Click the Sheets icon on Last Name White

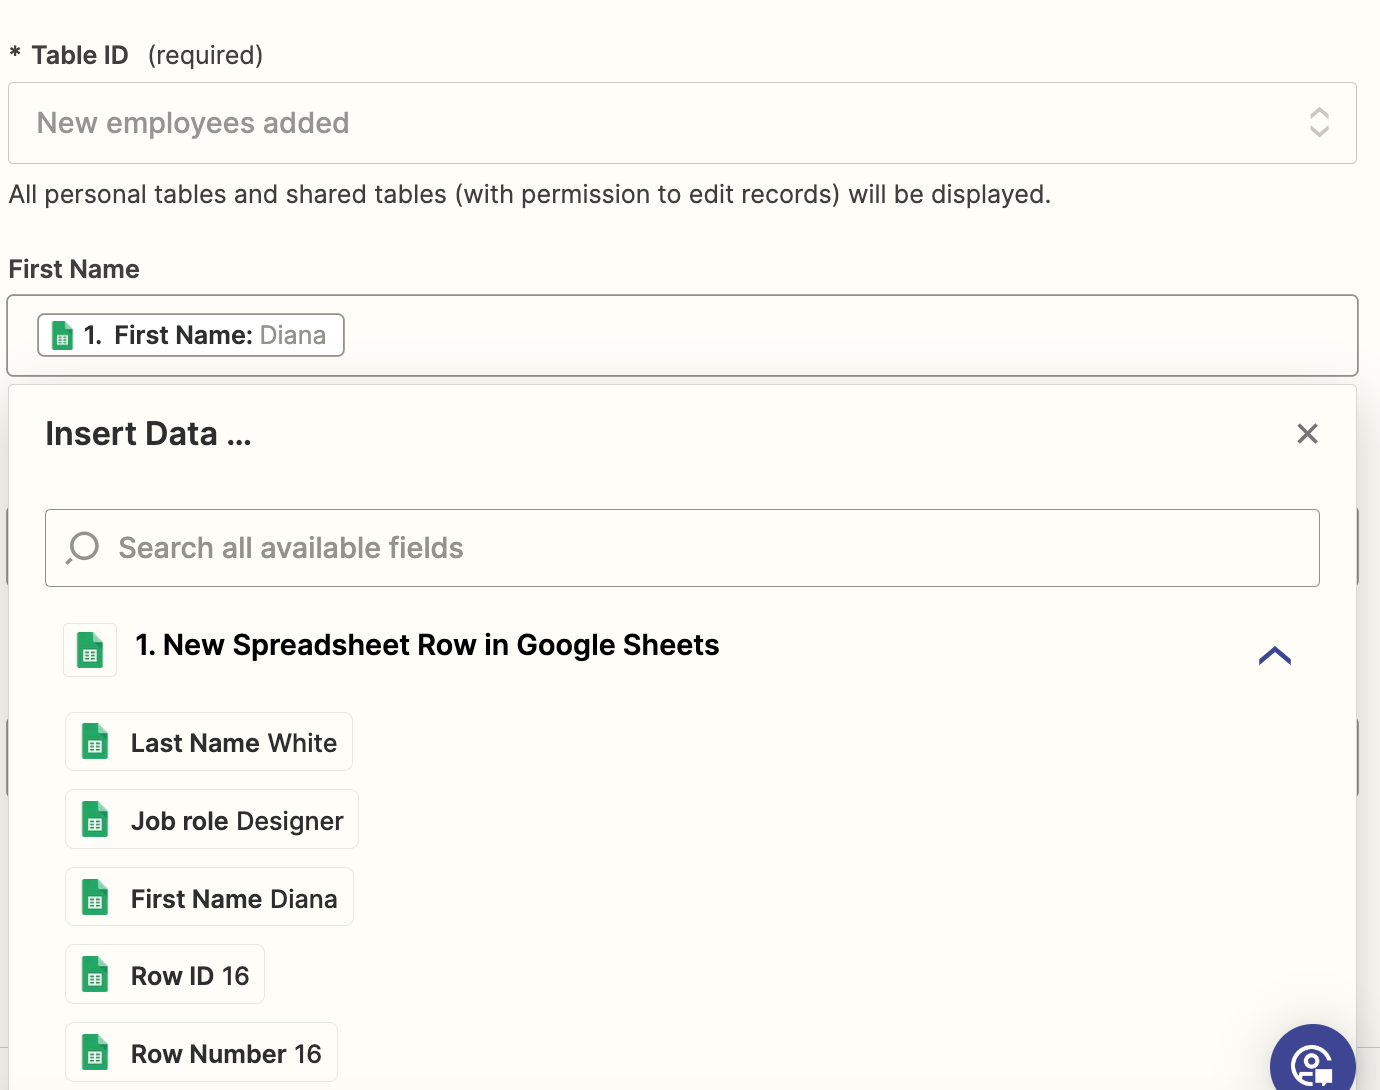(x=95, y=742)
